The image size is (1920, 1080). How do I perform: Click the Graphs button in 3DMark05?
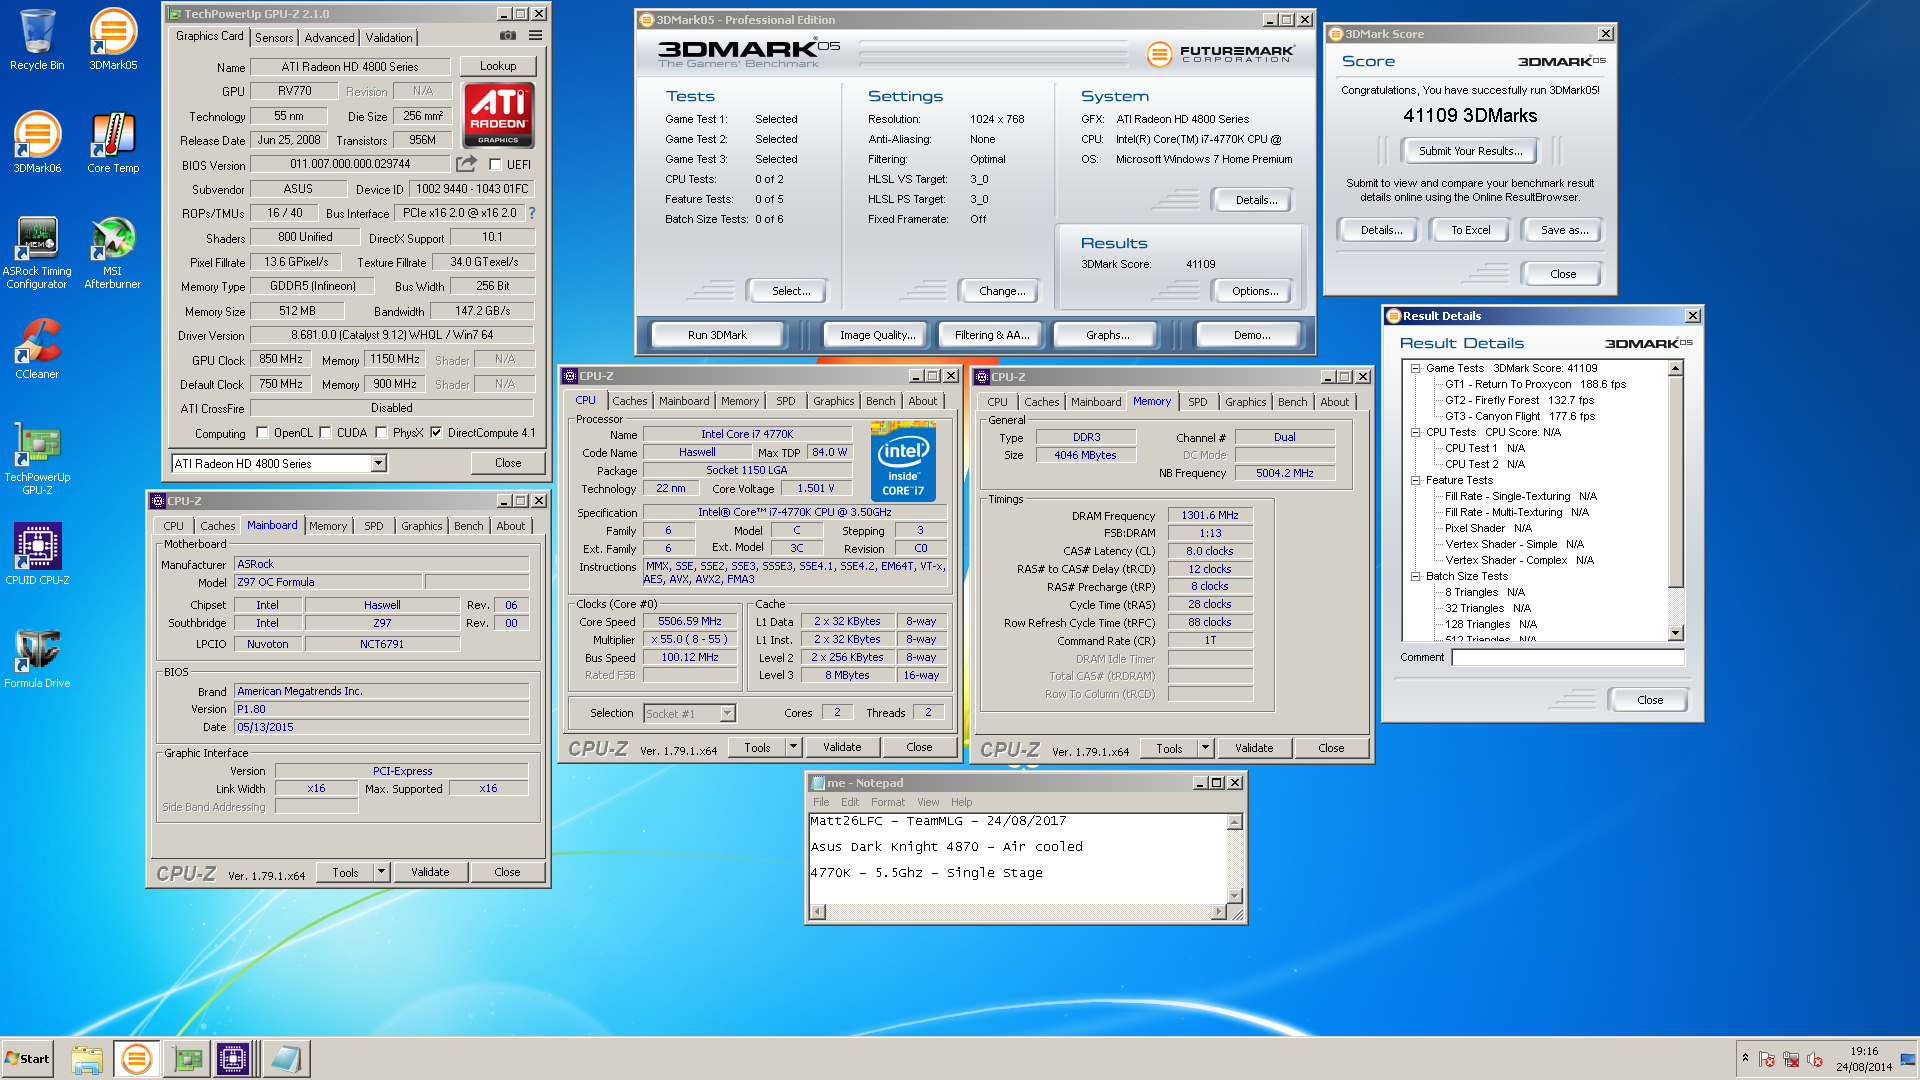[1107, 335]
